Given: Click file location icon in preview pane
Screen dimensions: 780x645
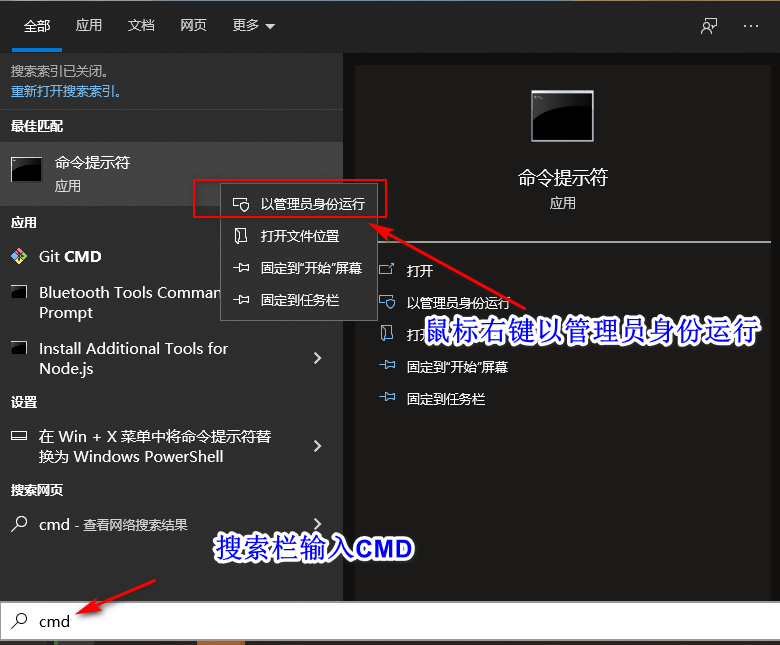Looking at the screenshot, I should tap(387, 333).
